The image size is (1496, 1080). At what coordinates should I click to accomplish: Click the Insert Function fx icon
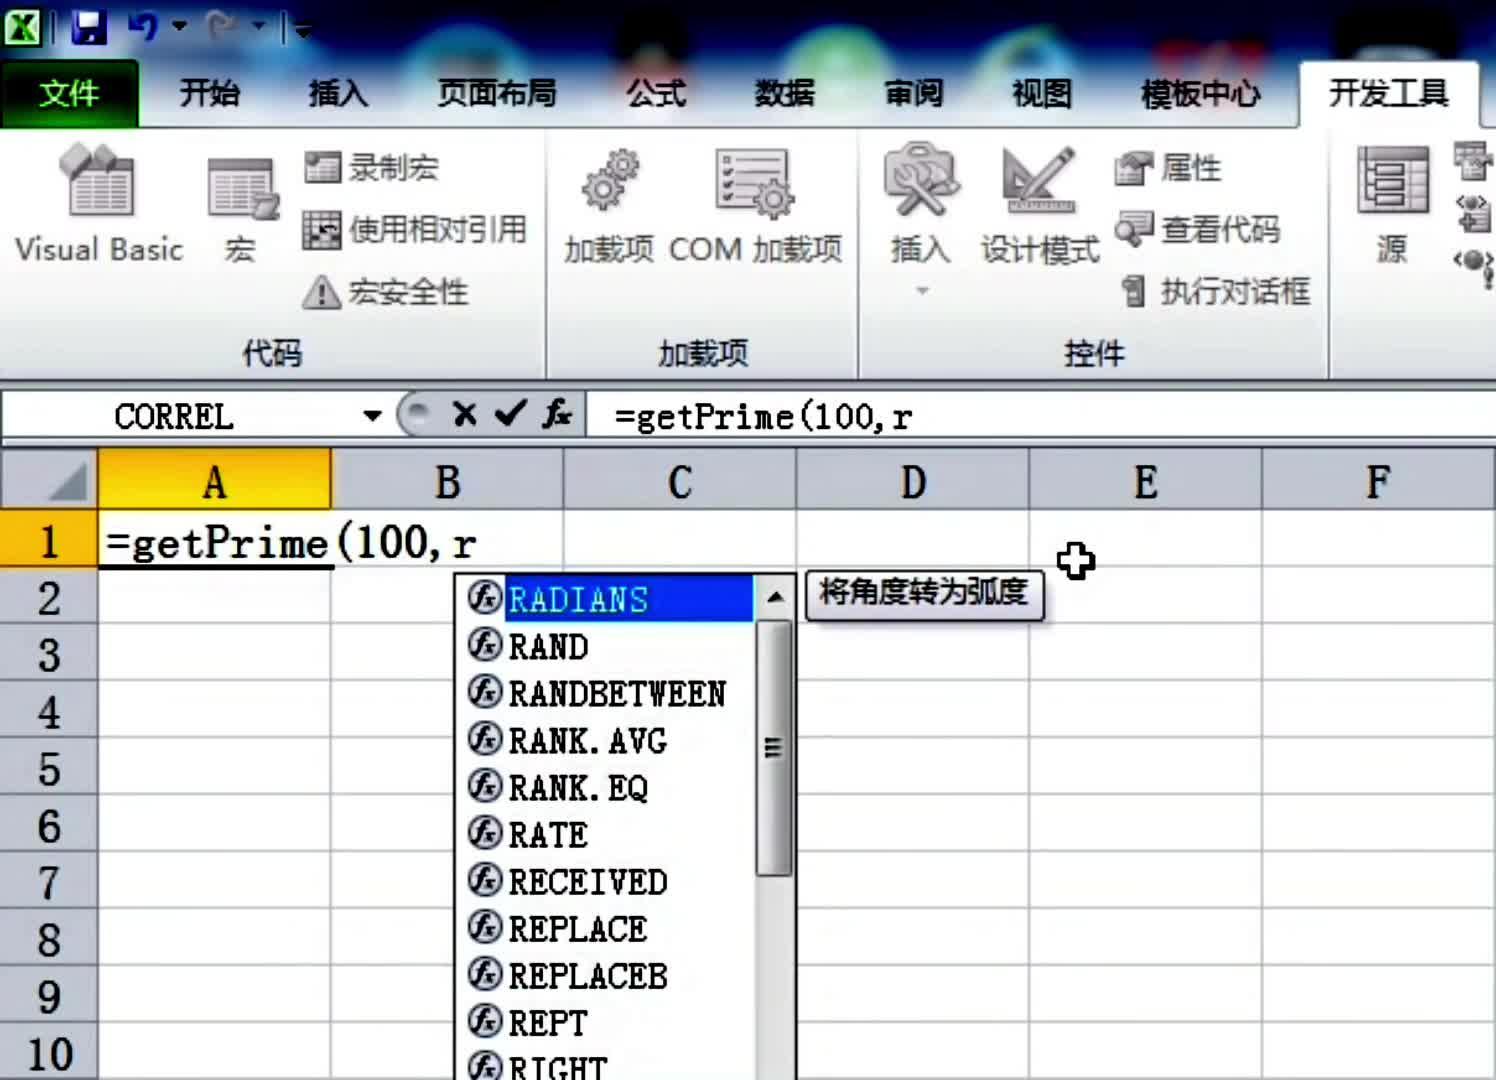556,414
